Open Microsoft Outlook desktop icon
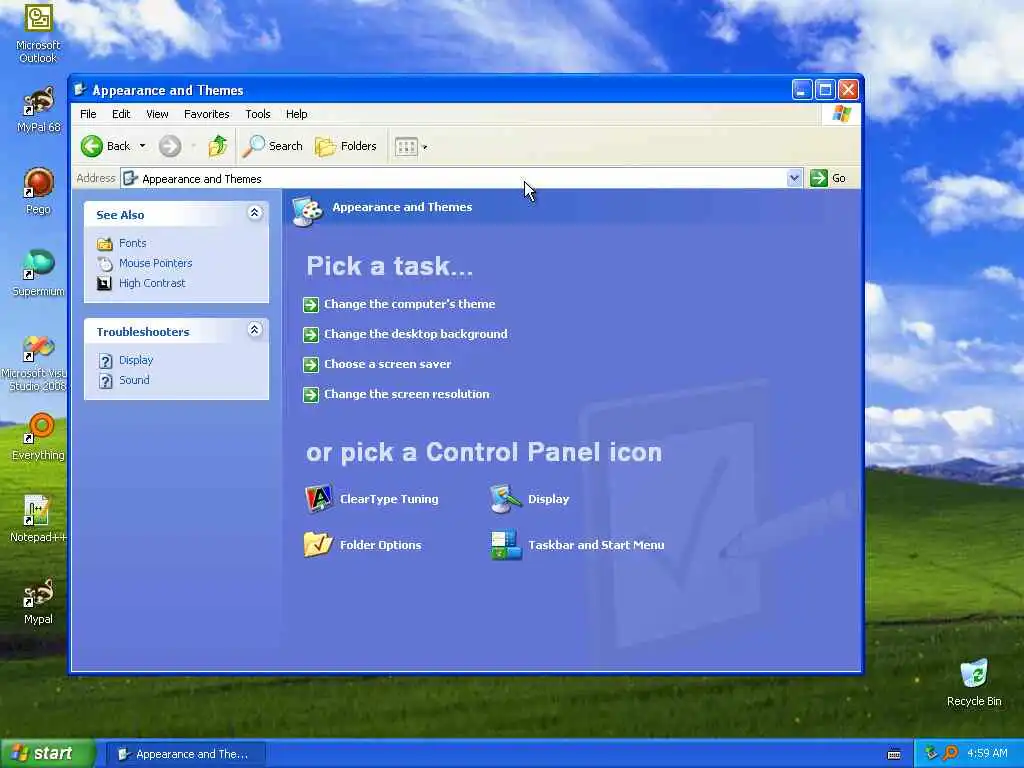This screenshot has height=768, width=1024. [x=38, y=32]
